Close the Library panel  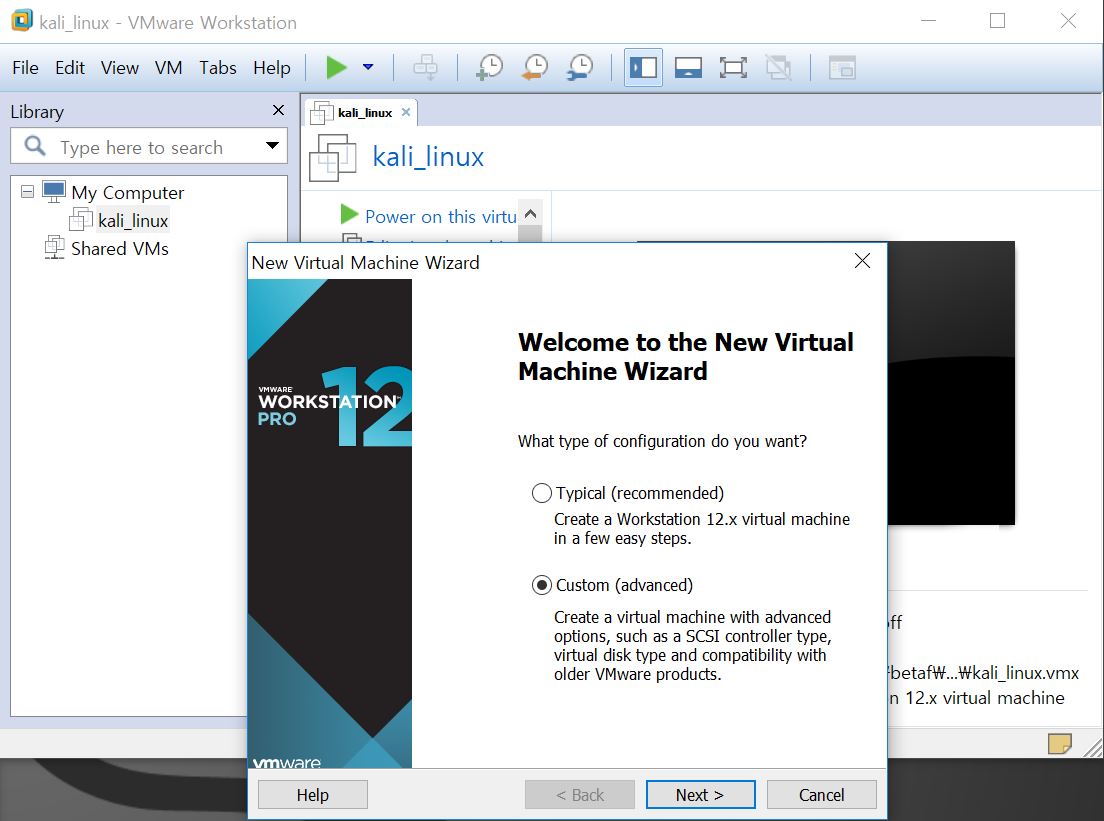278,110
